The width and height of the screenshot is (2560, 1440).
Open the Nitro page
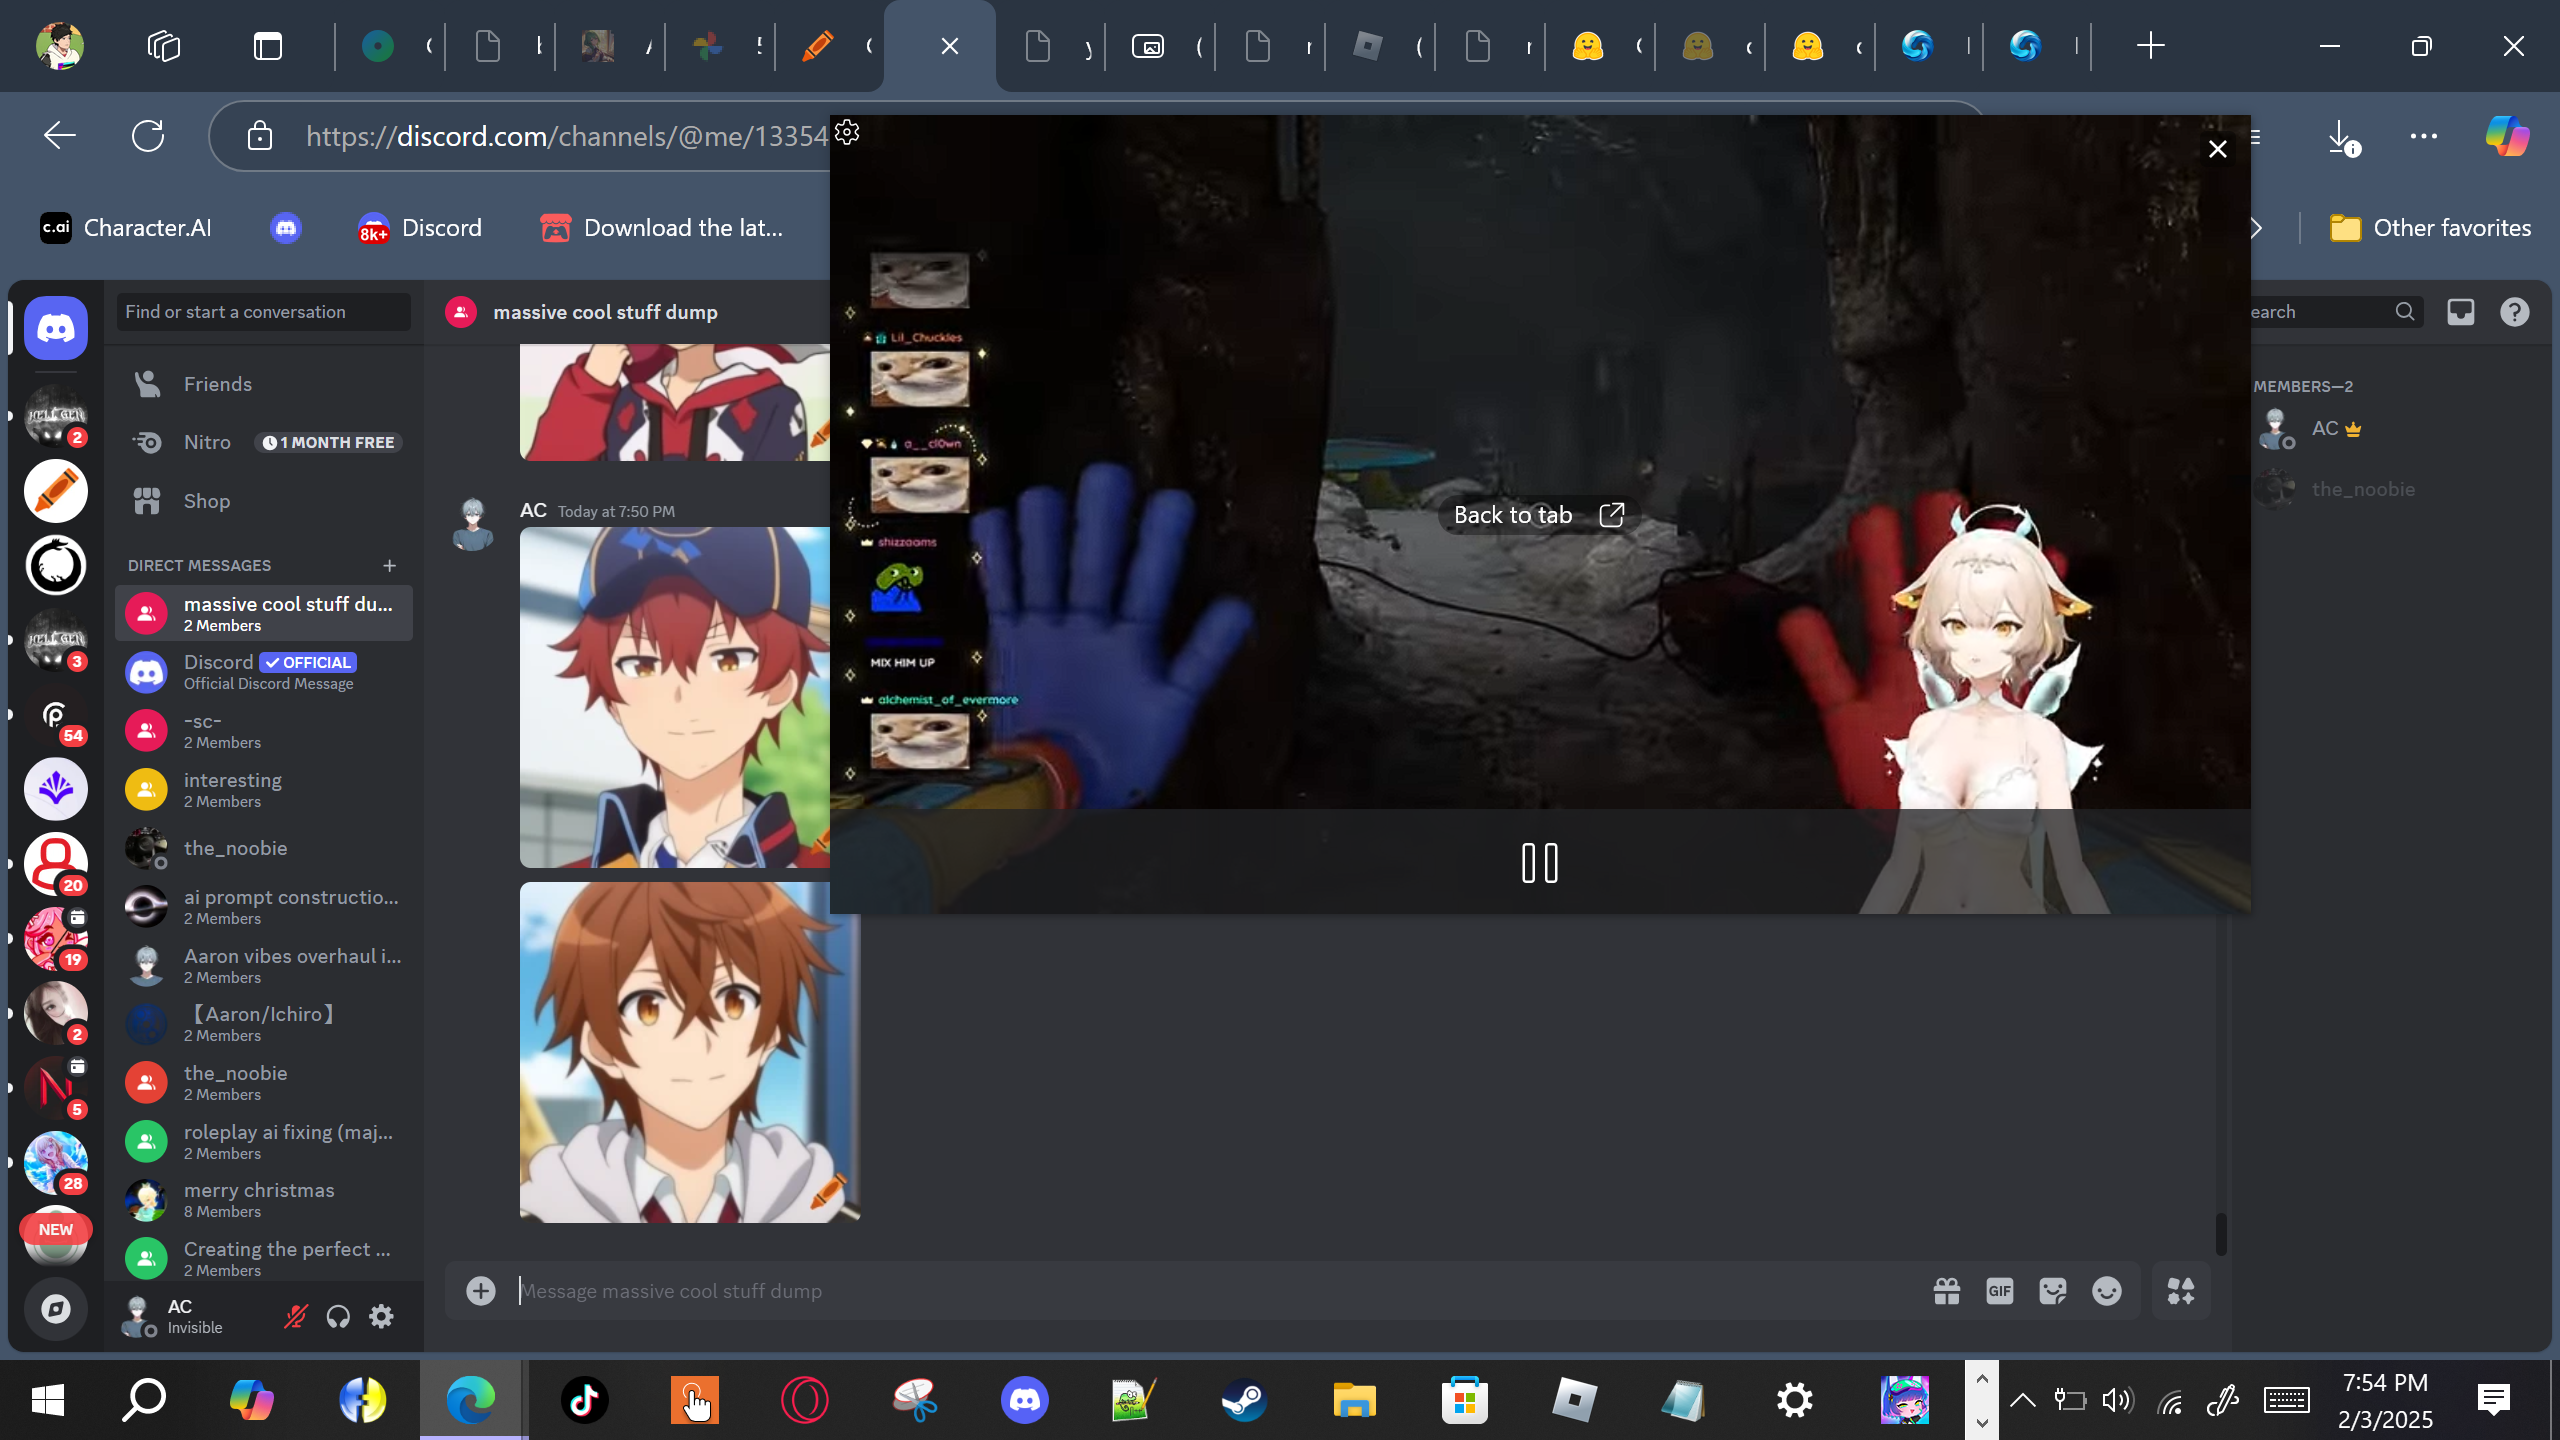point(264,442)
